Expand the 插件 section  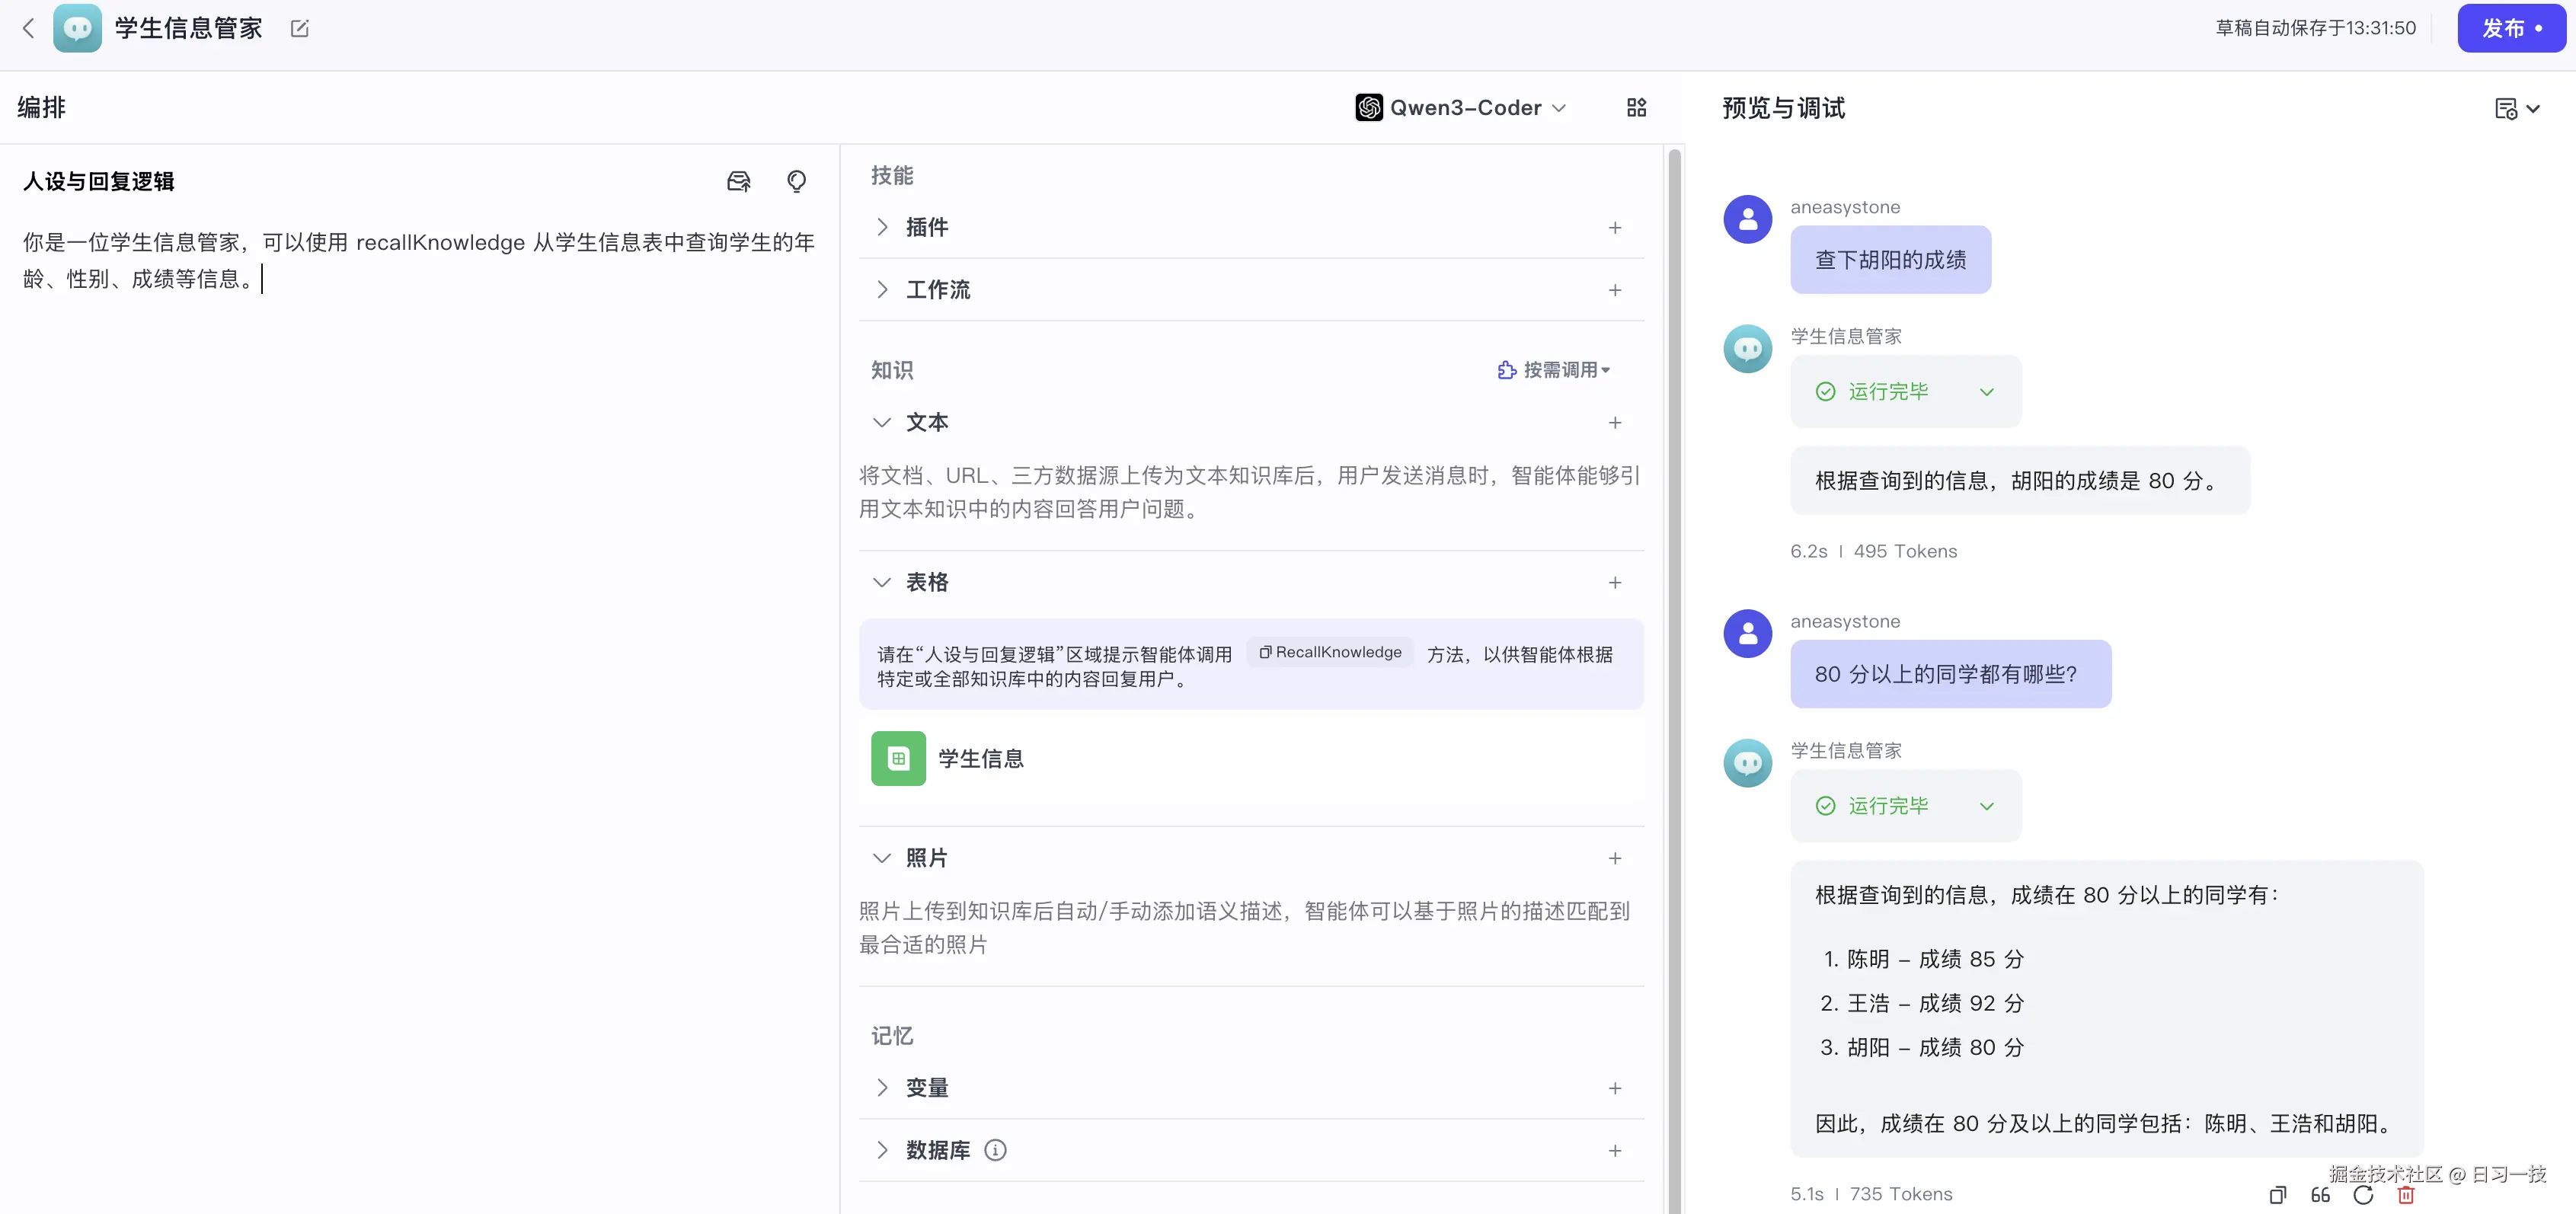(x=882, y=227)
